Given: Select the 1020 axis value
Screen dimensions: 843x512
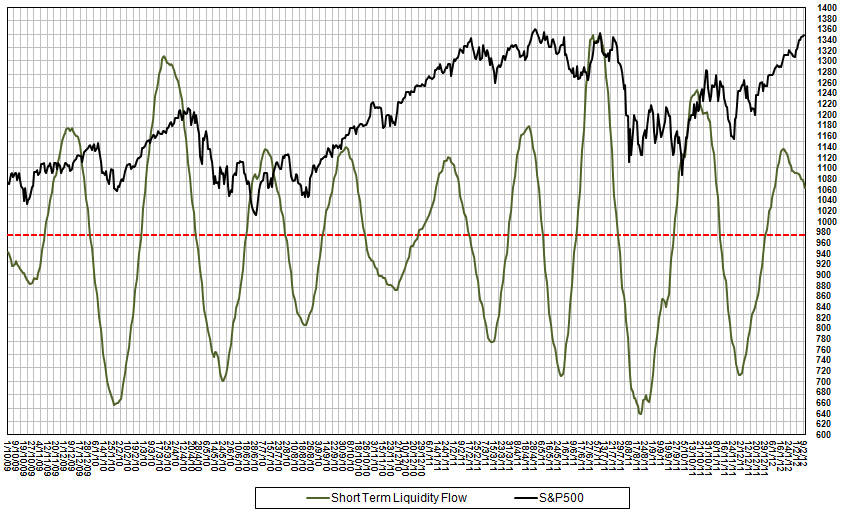Looking at the screenshot, I should tap(826, 211).
